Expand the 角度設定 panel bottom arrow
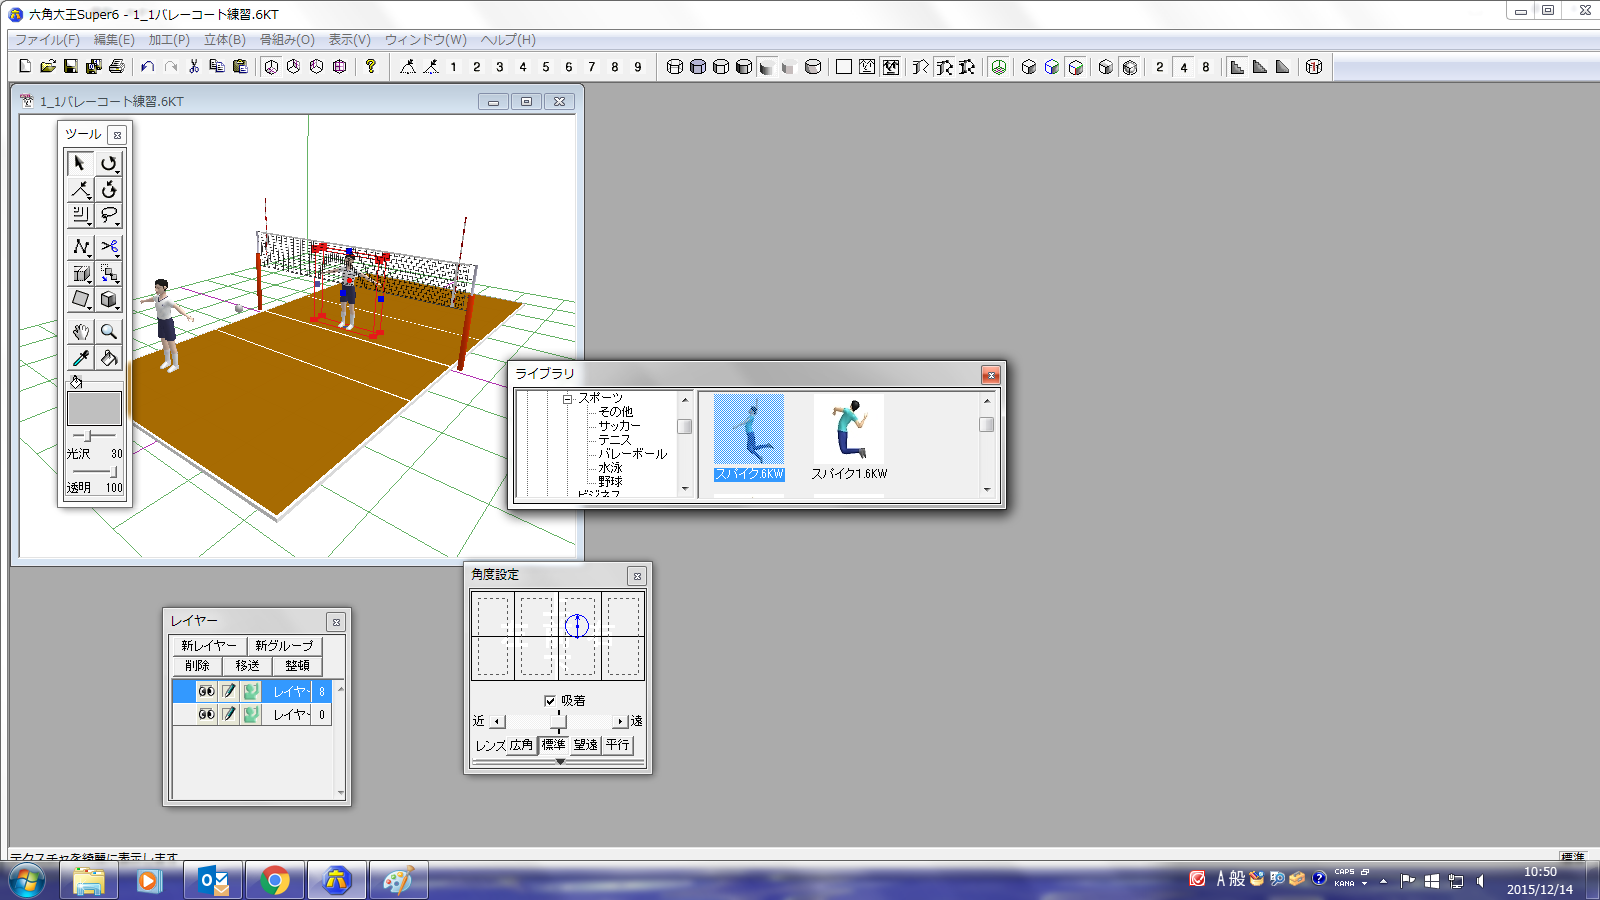The width and height of the screenshot is (1600, 900). coord(560,762)
